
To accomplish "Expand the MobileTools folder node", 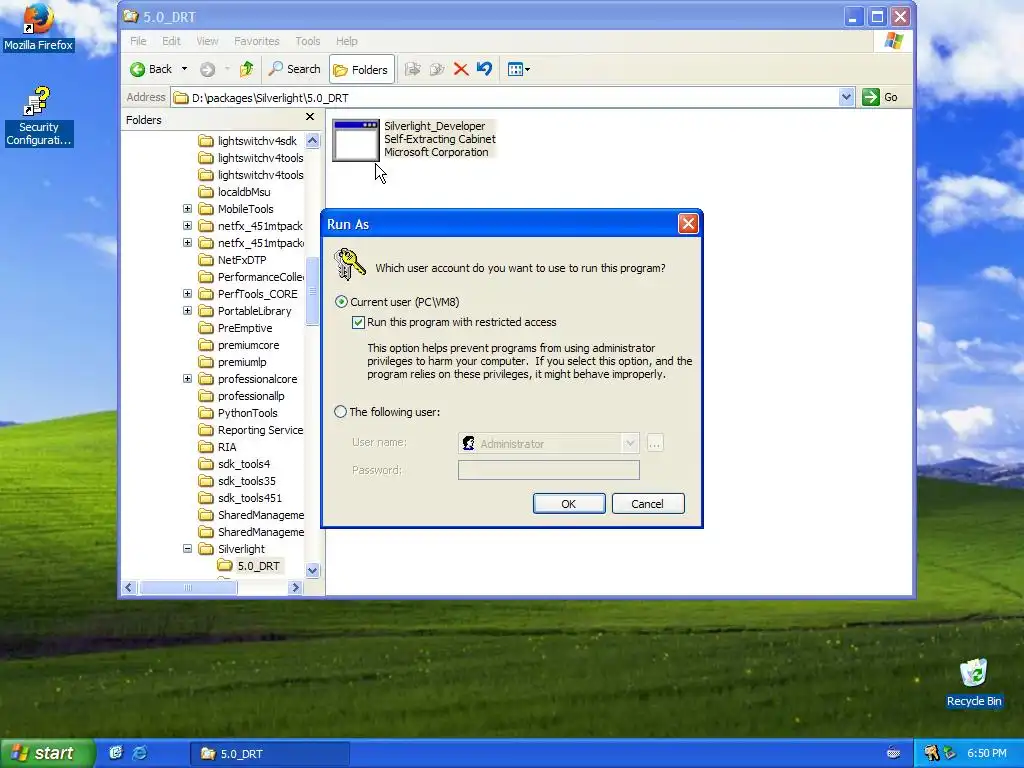I will [187, 209].
